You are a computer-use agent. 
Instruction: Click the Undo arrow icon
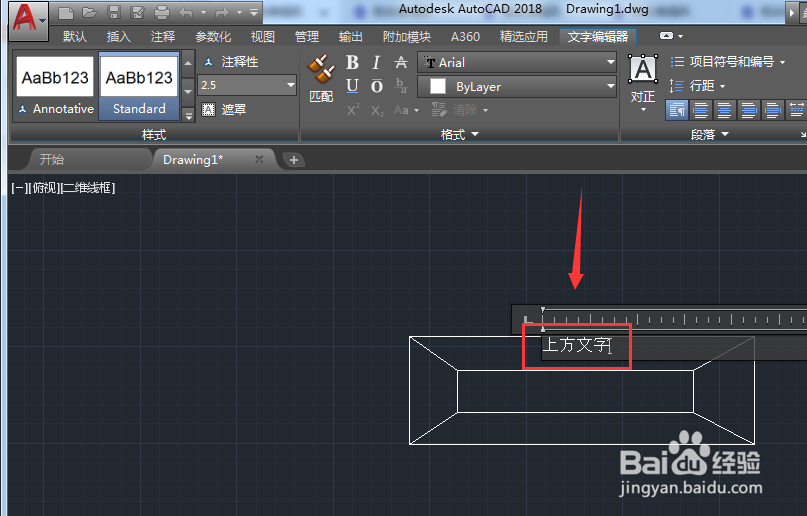(186, 12)
